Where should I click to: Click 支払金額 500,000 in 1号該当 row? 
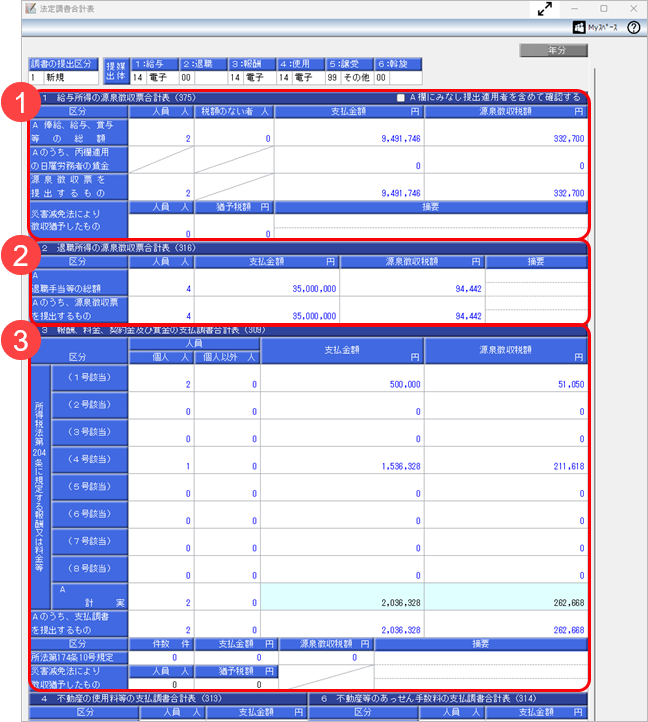click(x=342, y=378)
